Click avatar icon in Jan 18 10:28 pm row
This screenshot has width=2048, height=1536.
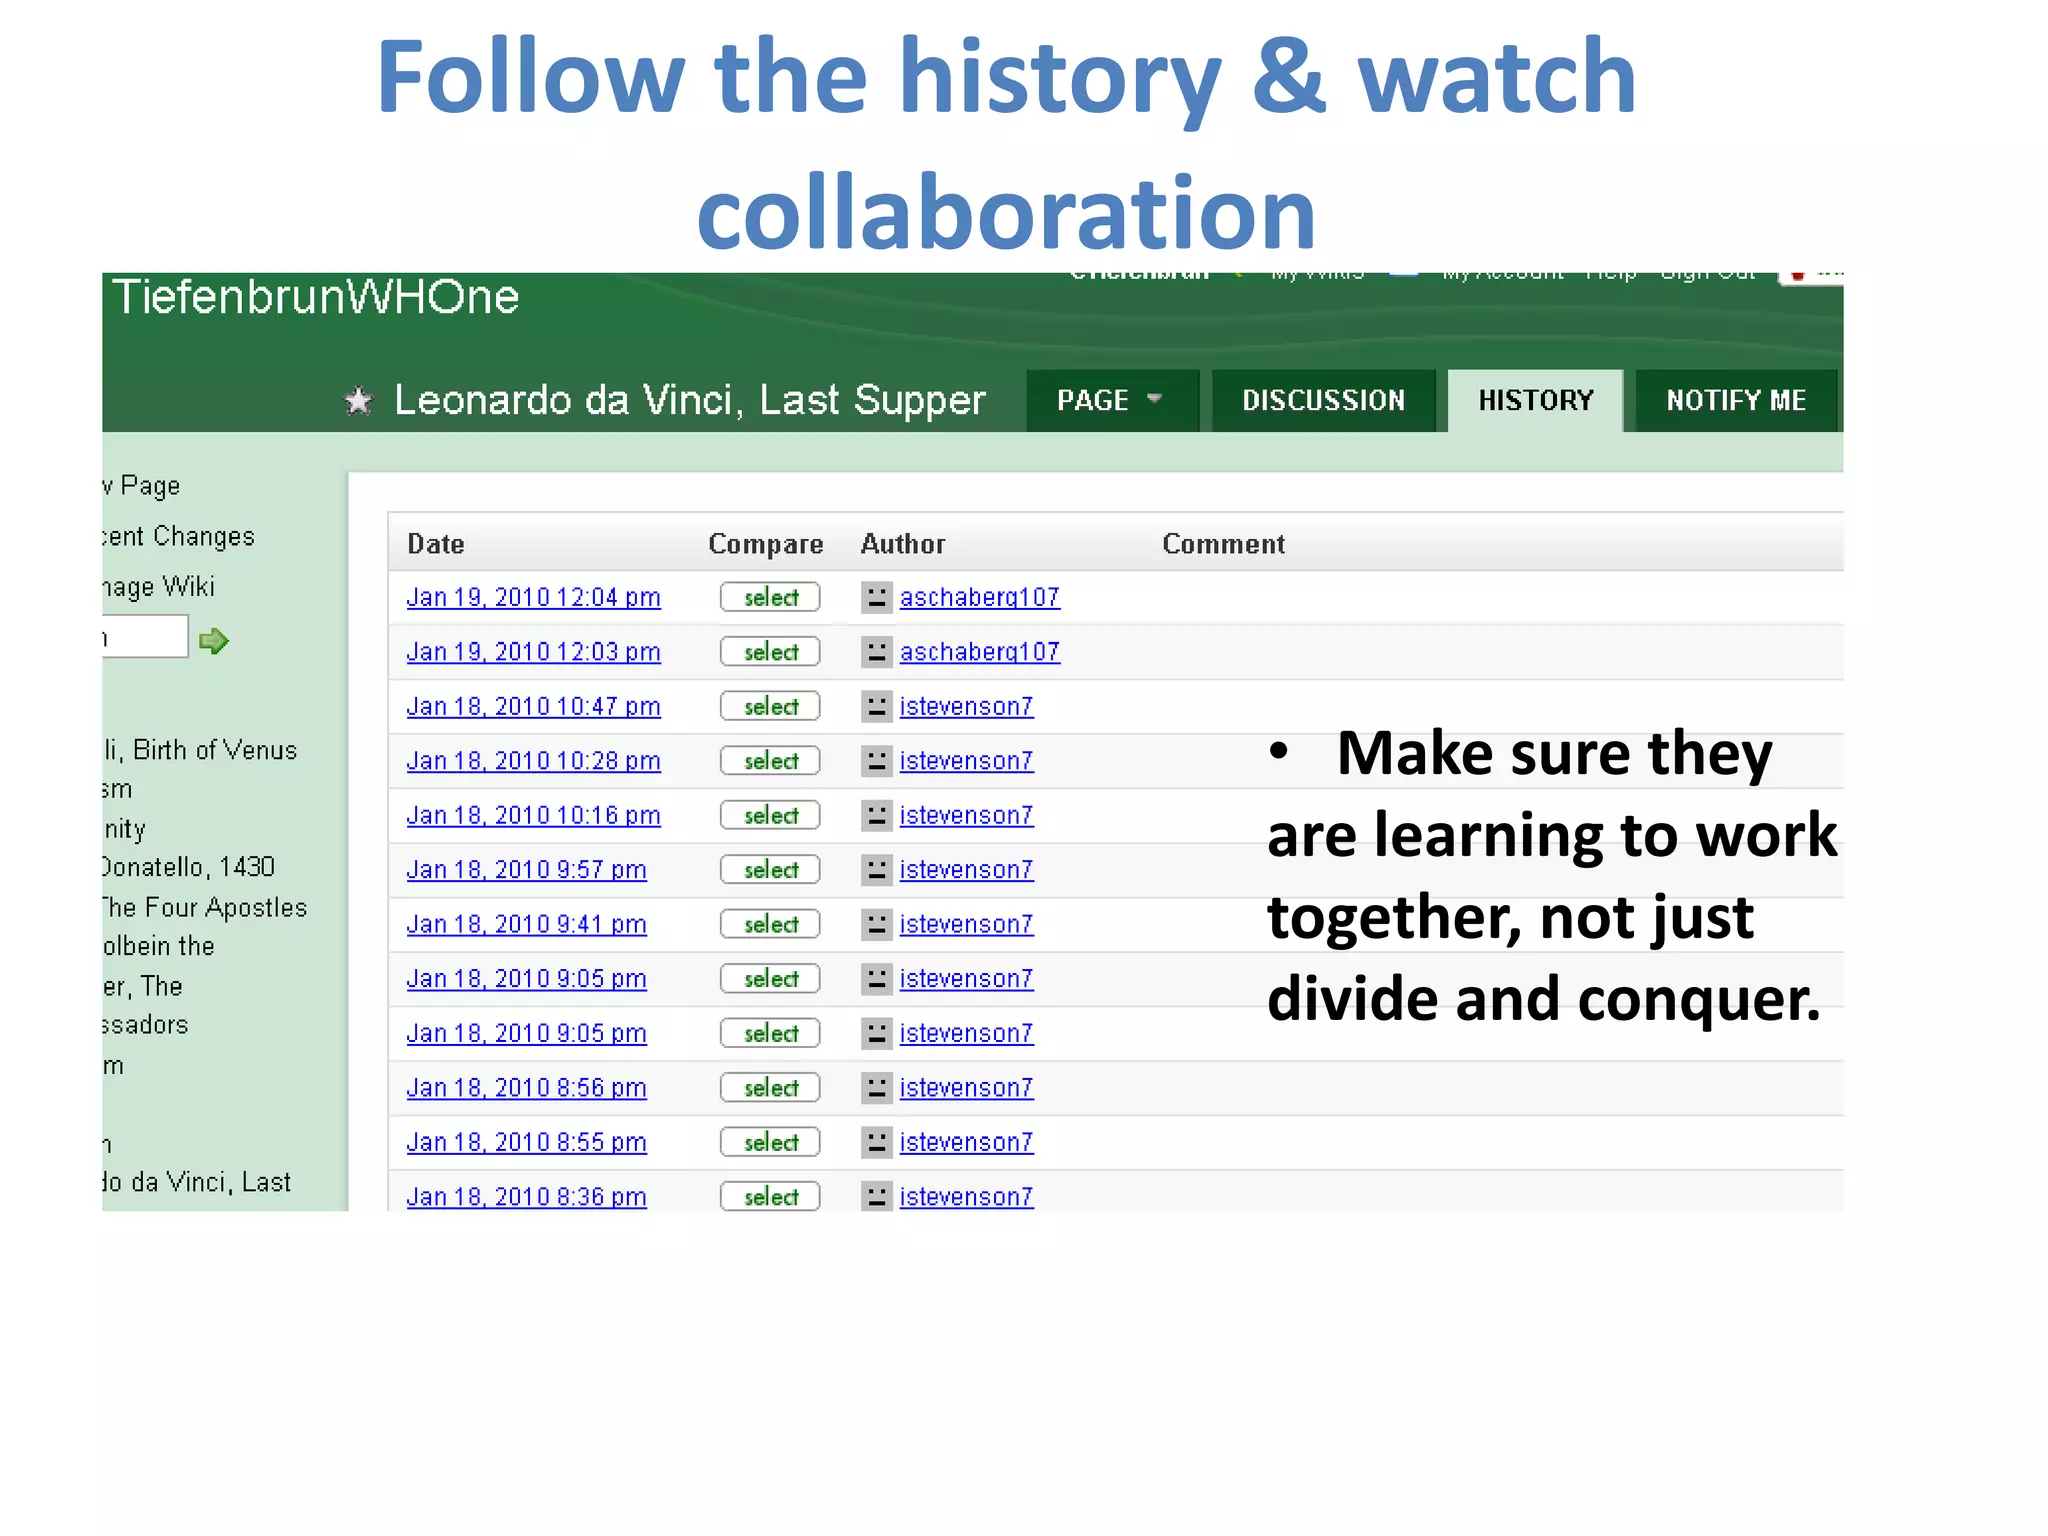click(876, 761)
